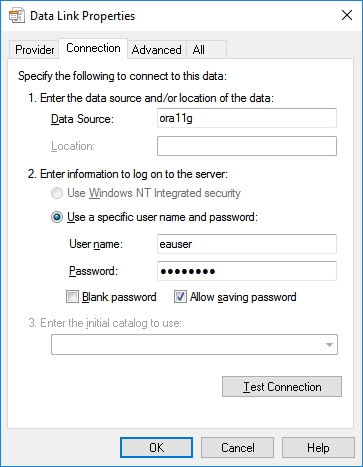Focus the User name field with eauser

point(247,244)
